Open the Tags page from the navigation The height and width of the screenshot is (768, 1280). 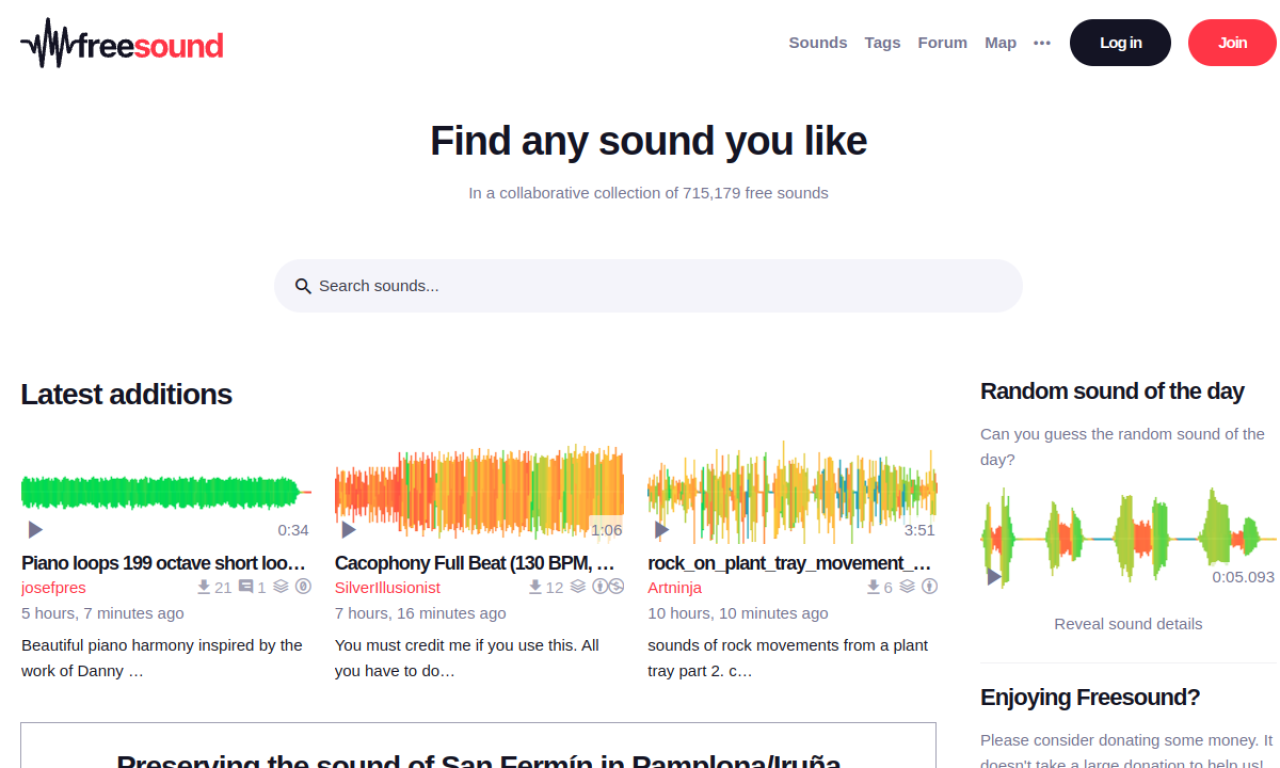pyautogui.click(x=882, y=43)
